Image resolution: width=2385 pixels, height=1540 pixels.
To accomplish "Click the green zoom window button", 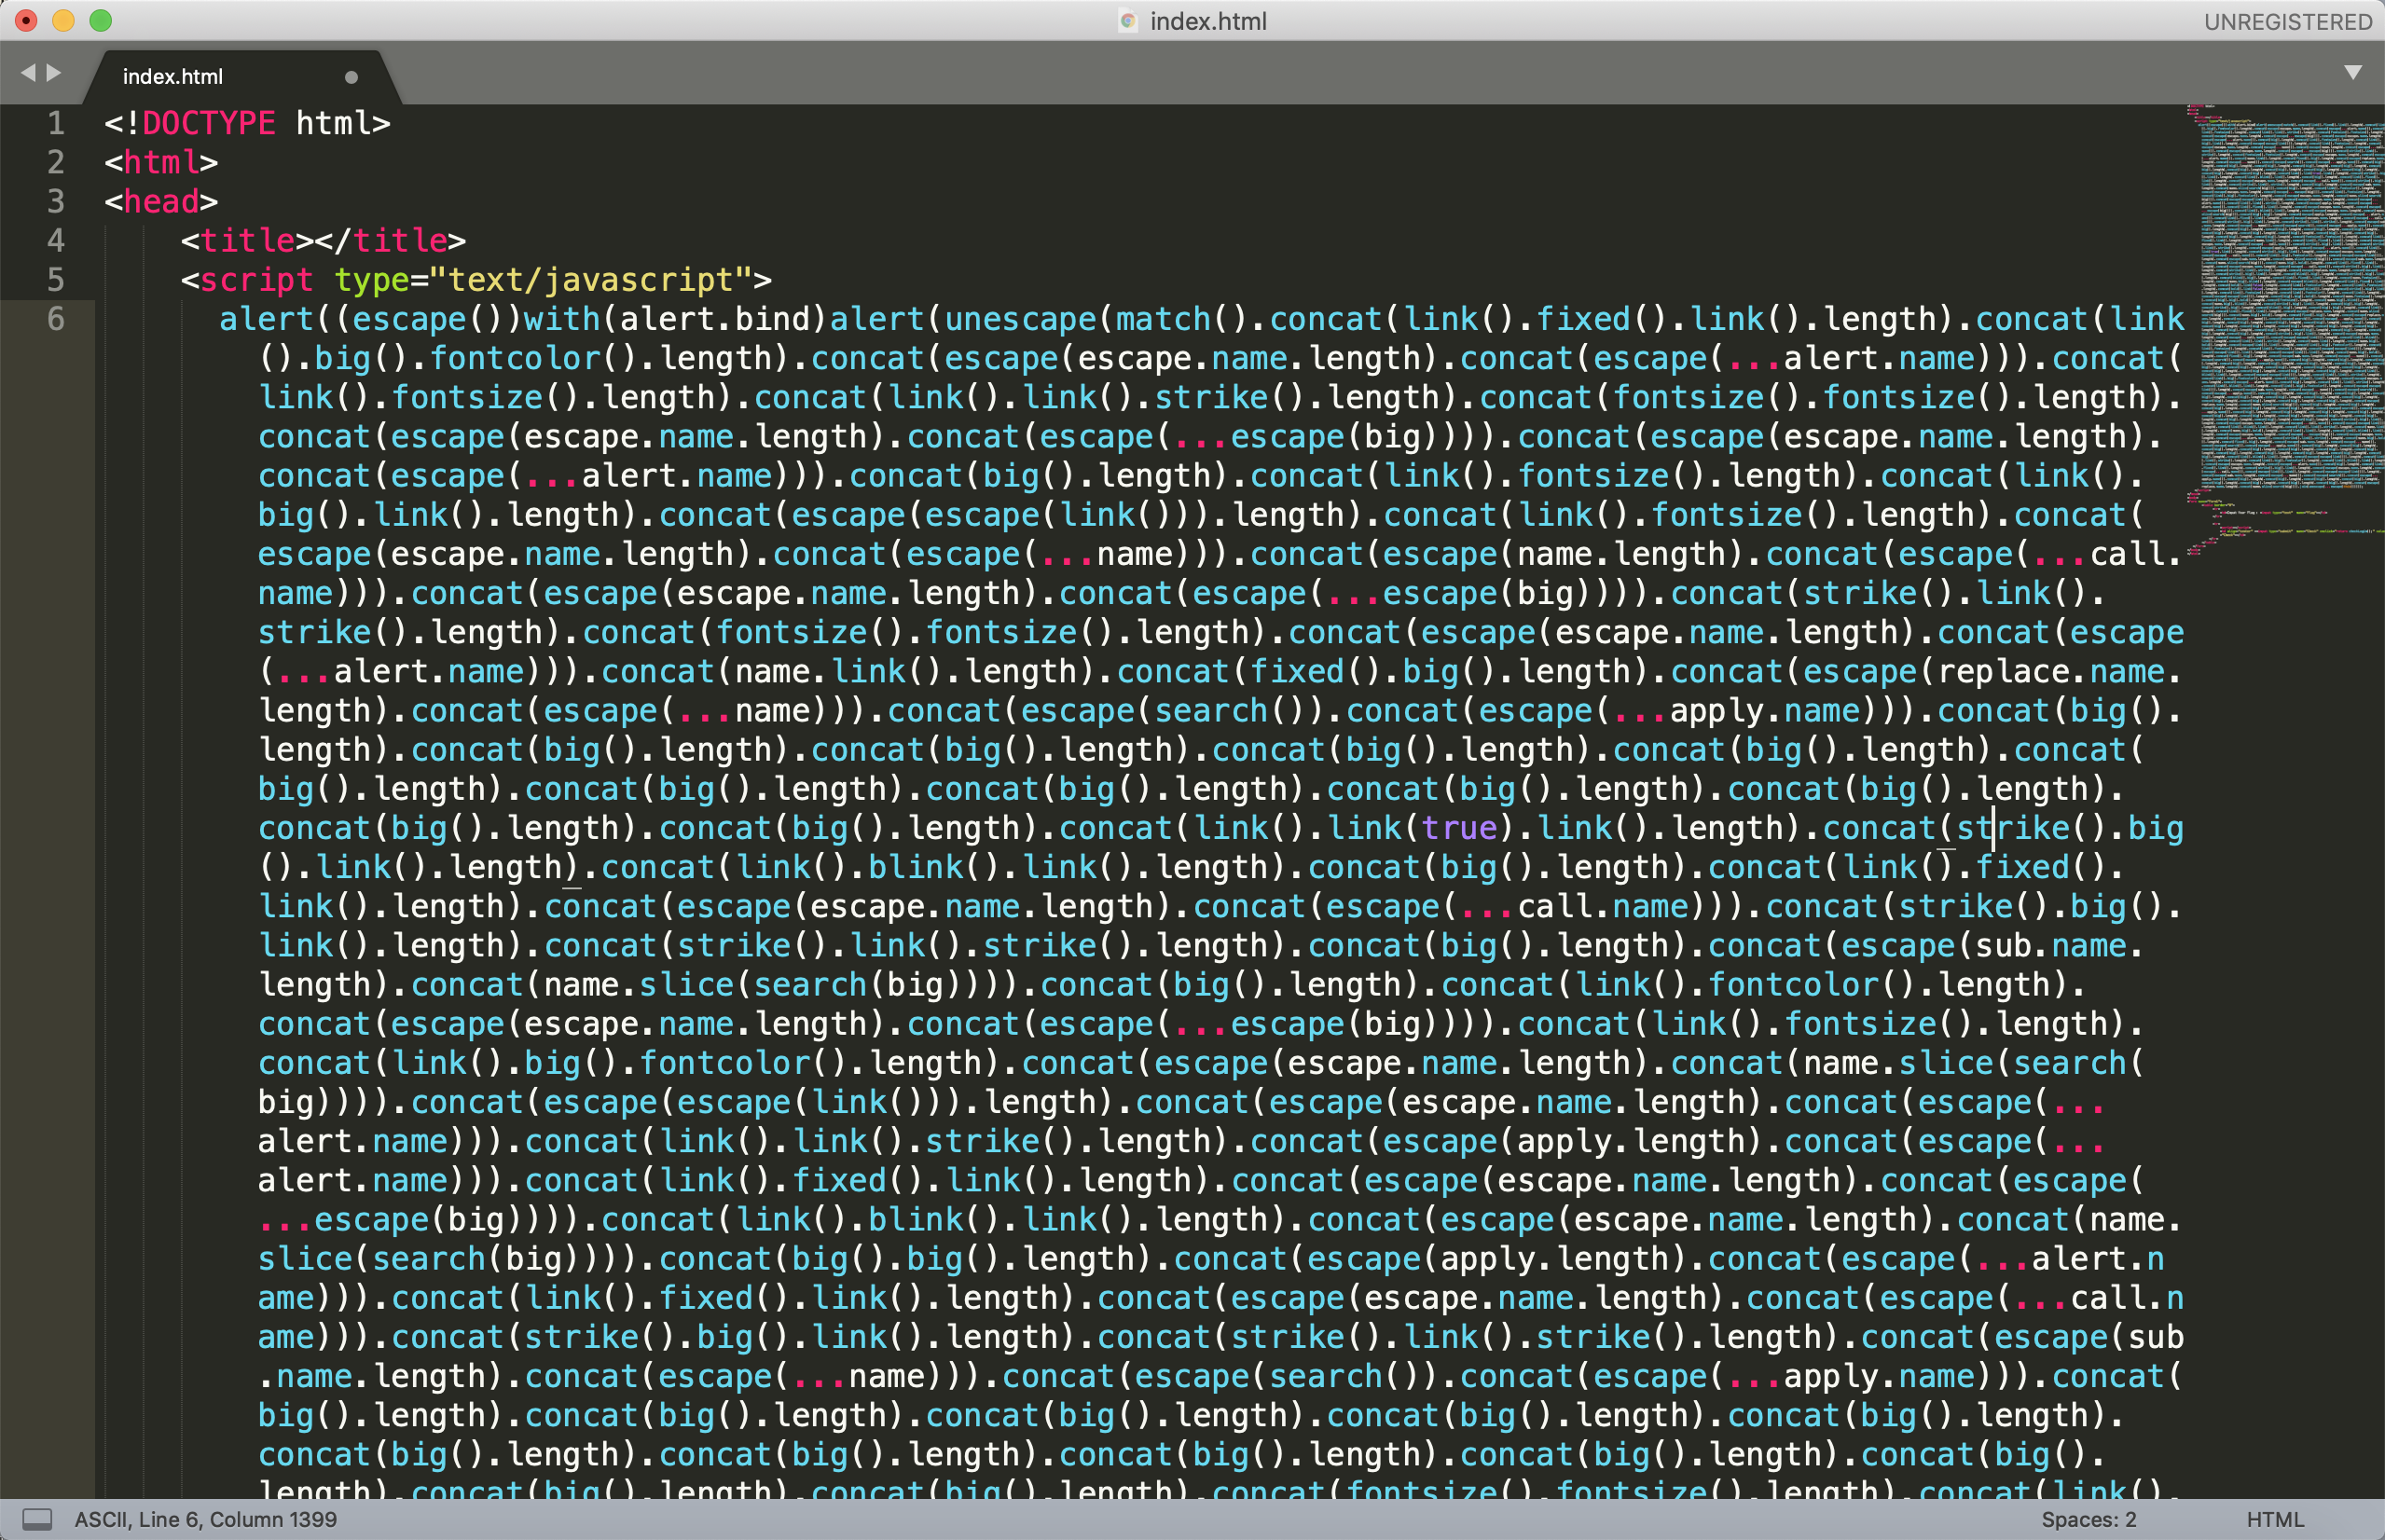I will [101, 21].
